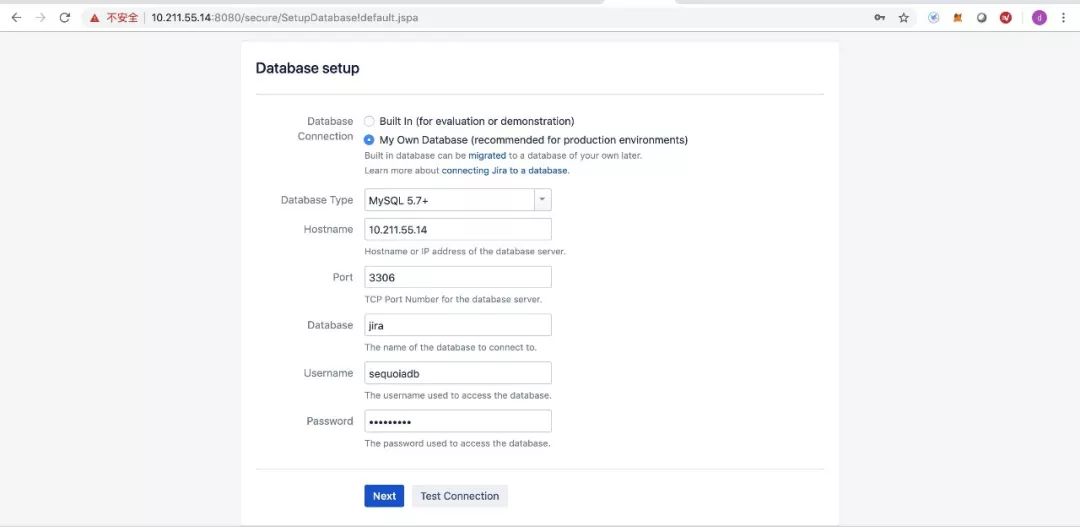
Task: Click the name of the database hint text
Action: coord(450,347)
